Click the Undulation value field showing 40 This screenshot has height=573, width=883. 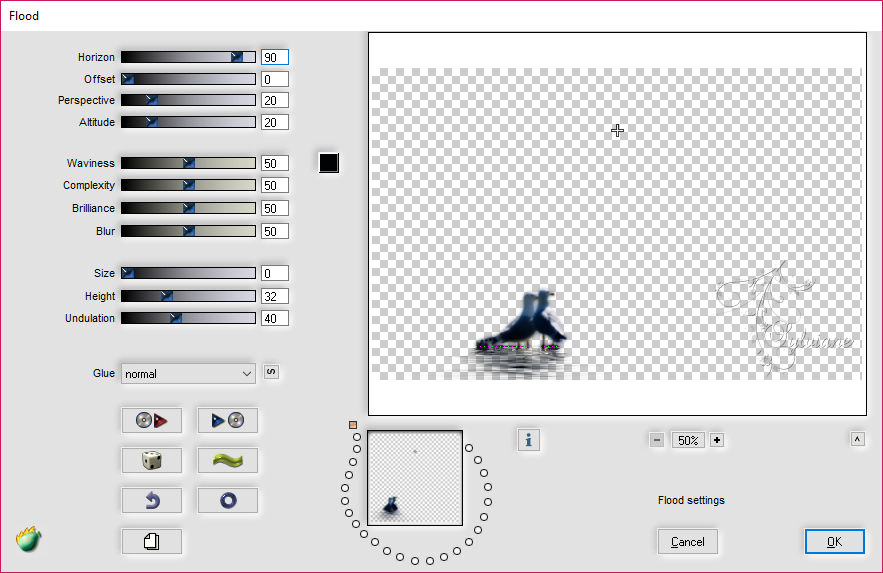tap(275, 318)
